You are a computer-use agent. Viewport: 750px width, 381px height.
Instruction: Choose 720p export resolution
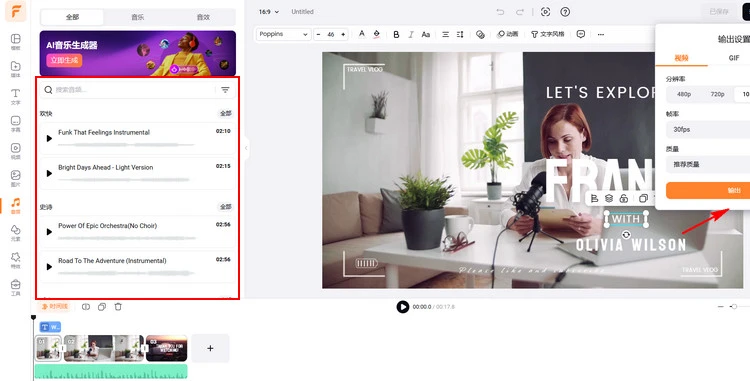[x=717, y=94]
